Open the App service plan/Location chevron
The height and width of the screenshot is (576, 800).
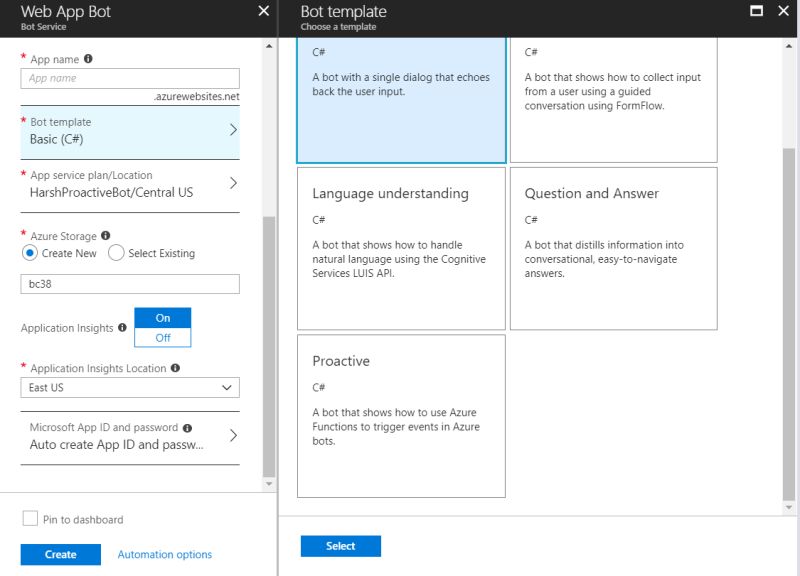[x=233, y=183]
